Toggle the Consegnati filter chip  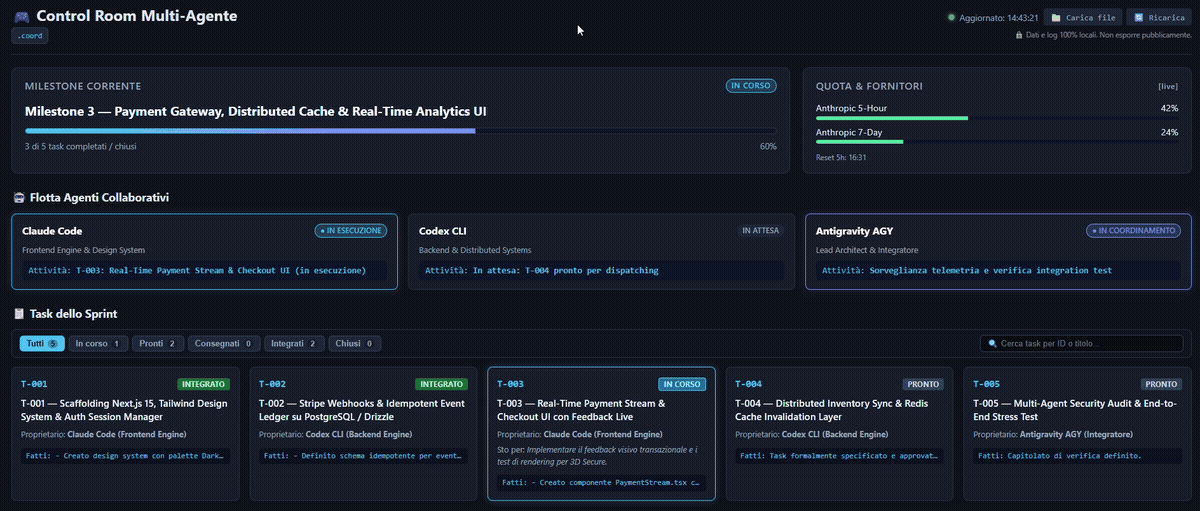tap(224, 344)
